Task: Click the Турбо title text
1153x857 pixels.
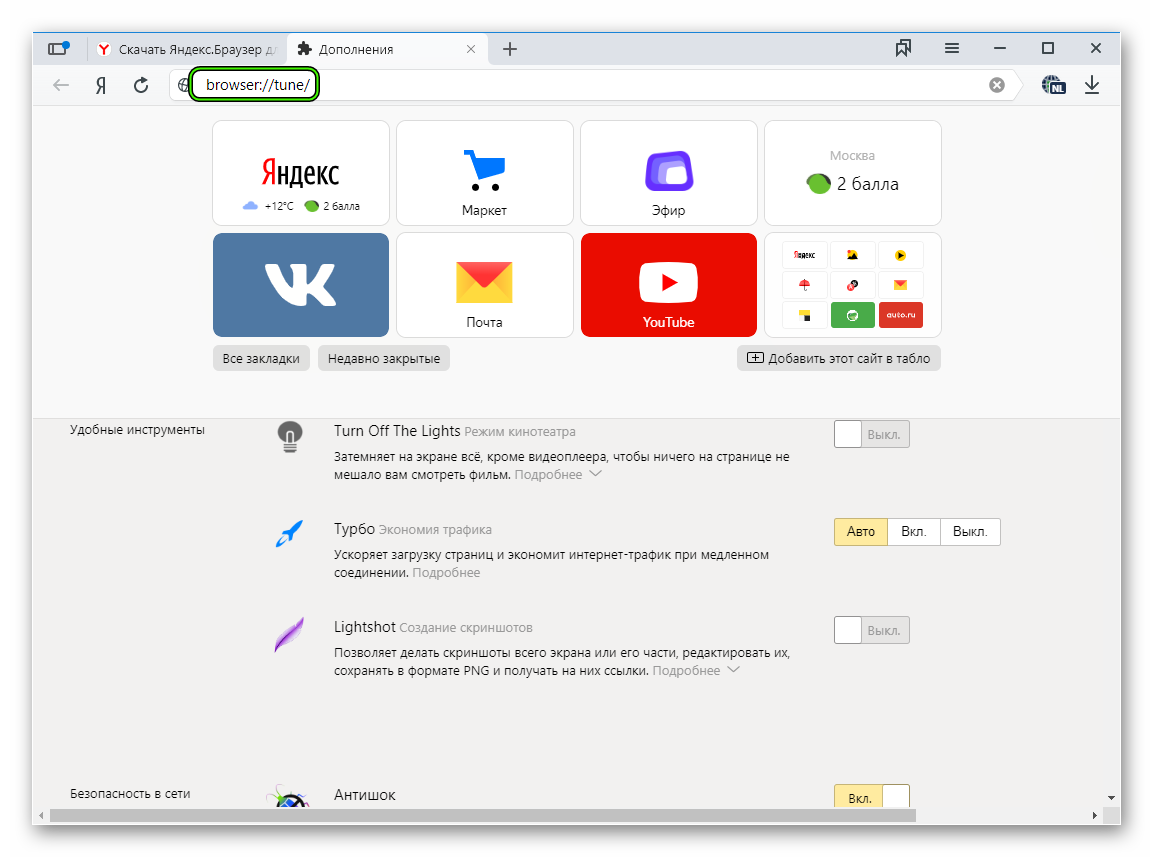Action: (354, 529)
